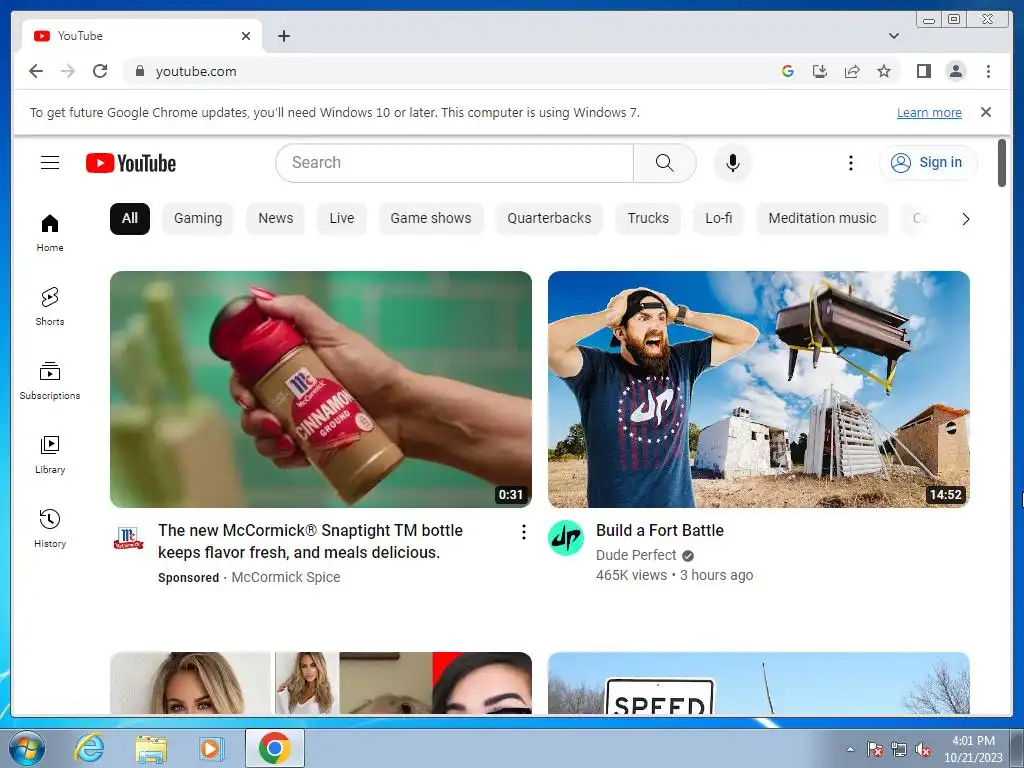Launch Internet Explorer from taskbar
The width and height of the screenshot is (1024, 768).
click(89, 748)
